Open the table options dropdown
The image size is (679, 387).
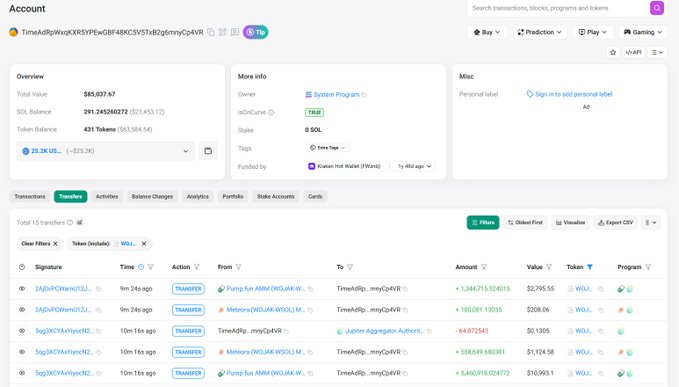point(651,223)
